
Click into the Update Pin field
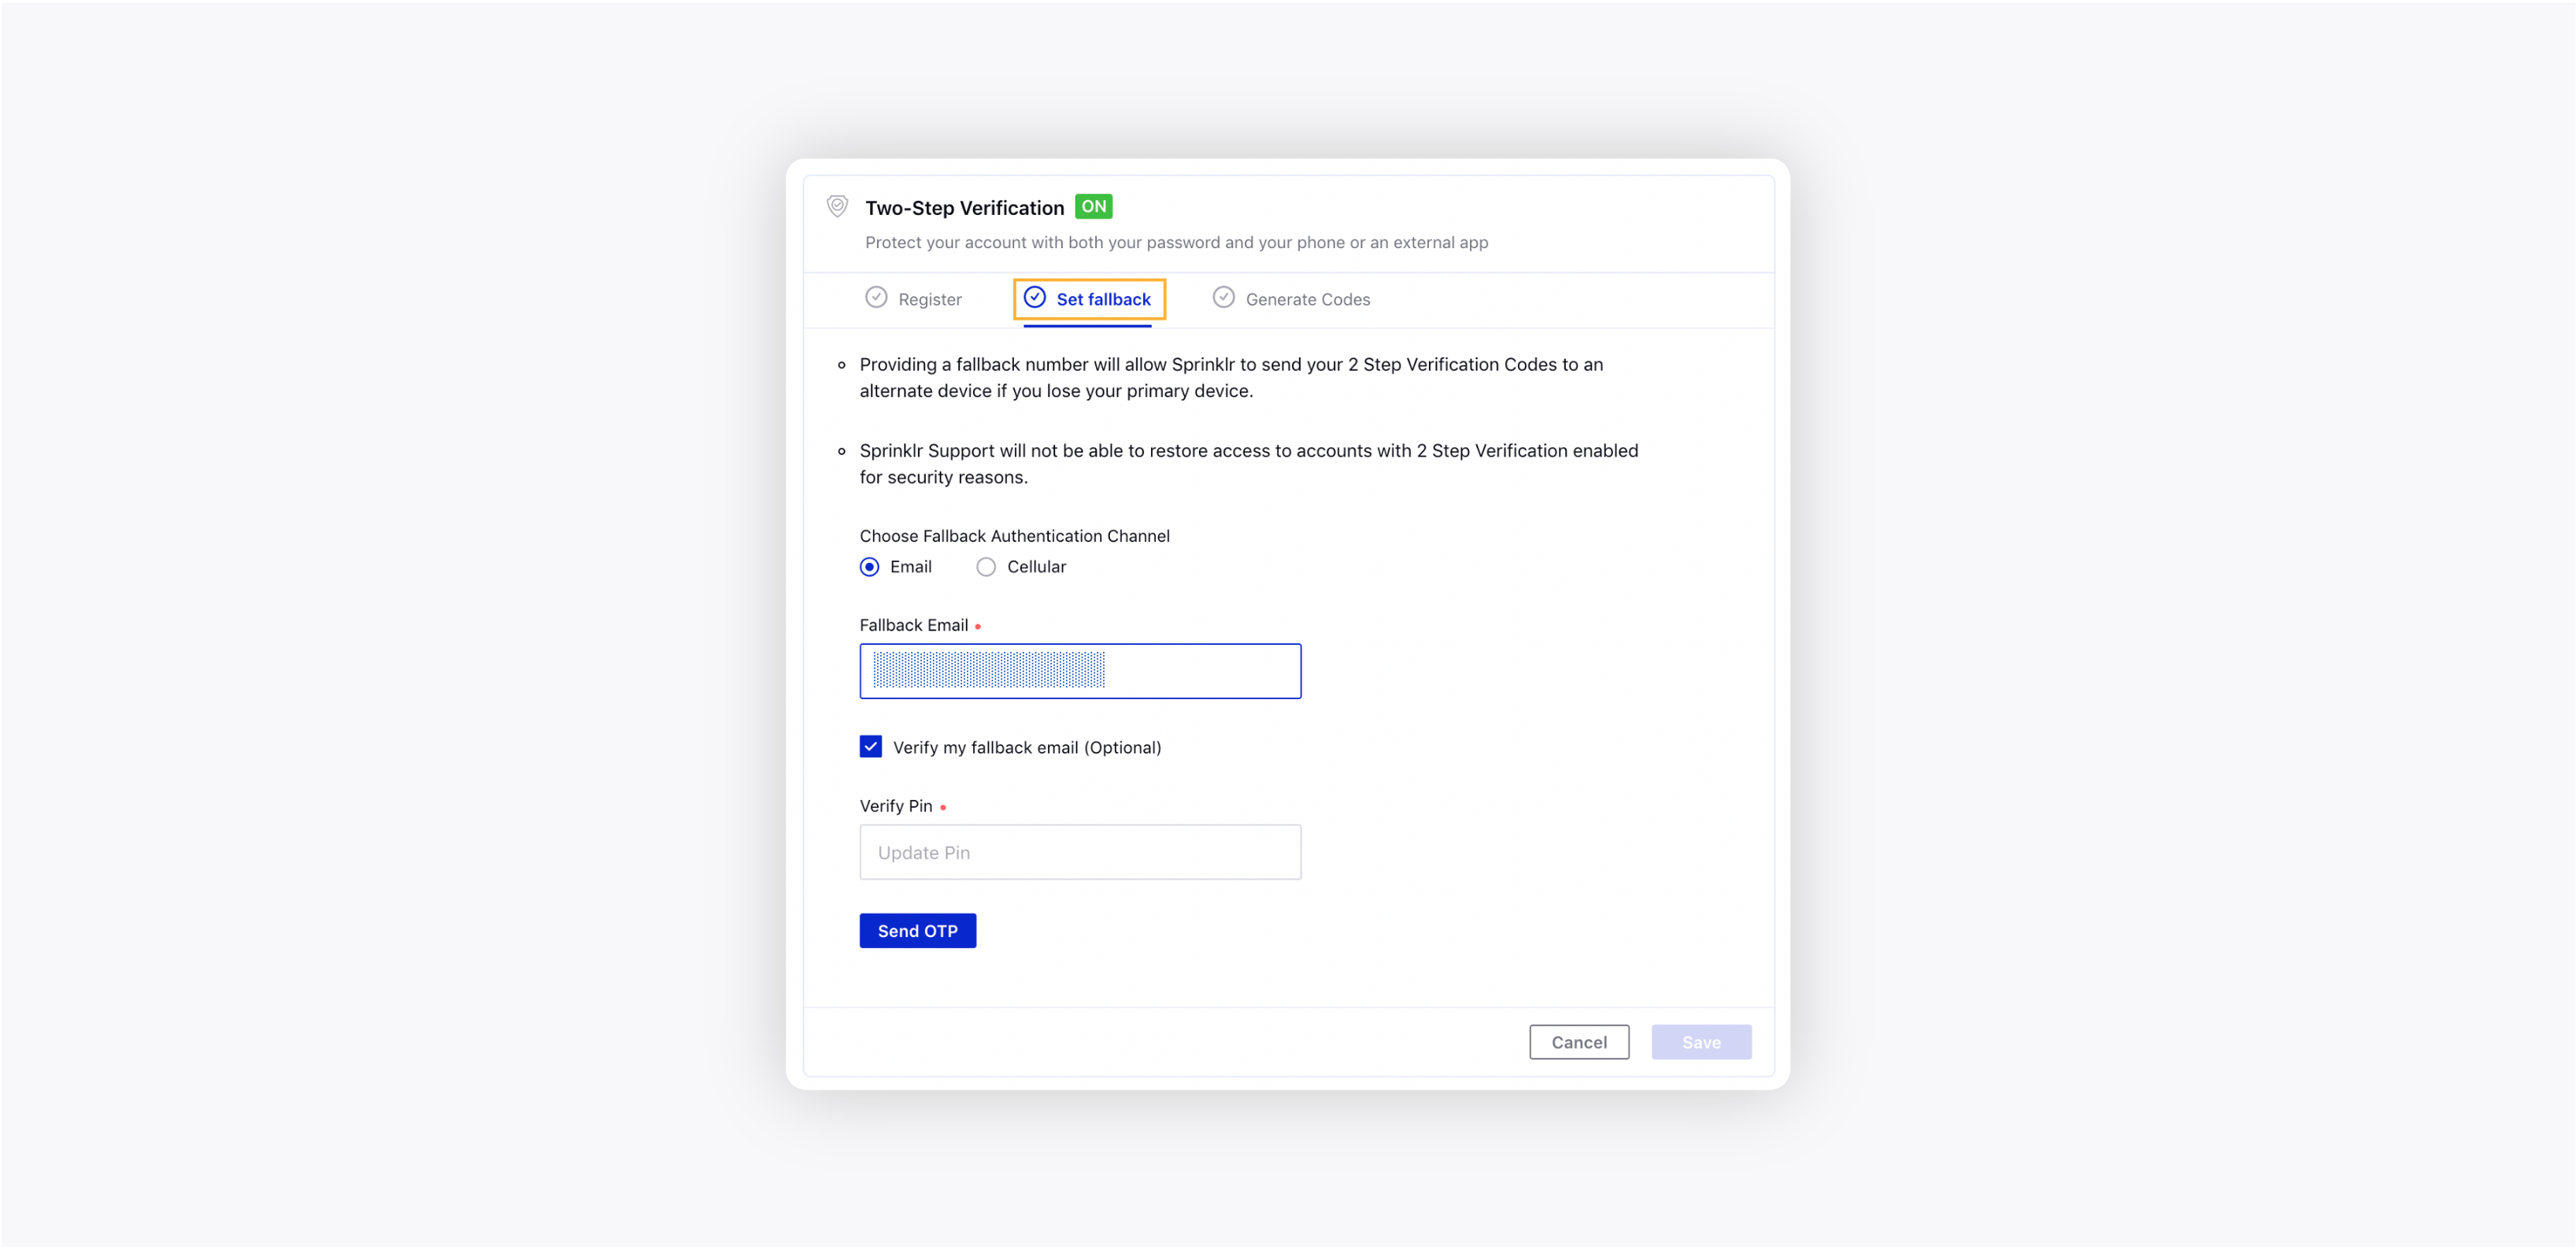[1079, 852]
